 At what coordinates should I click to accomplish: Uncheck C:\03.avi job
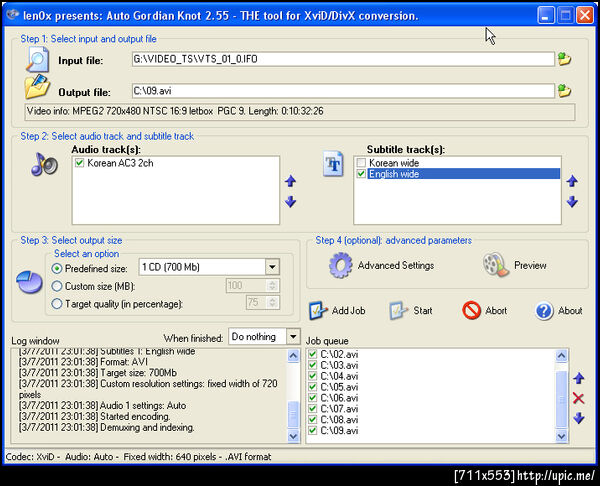tap(313, 365)
